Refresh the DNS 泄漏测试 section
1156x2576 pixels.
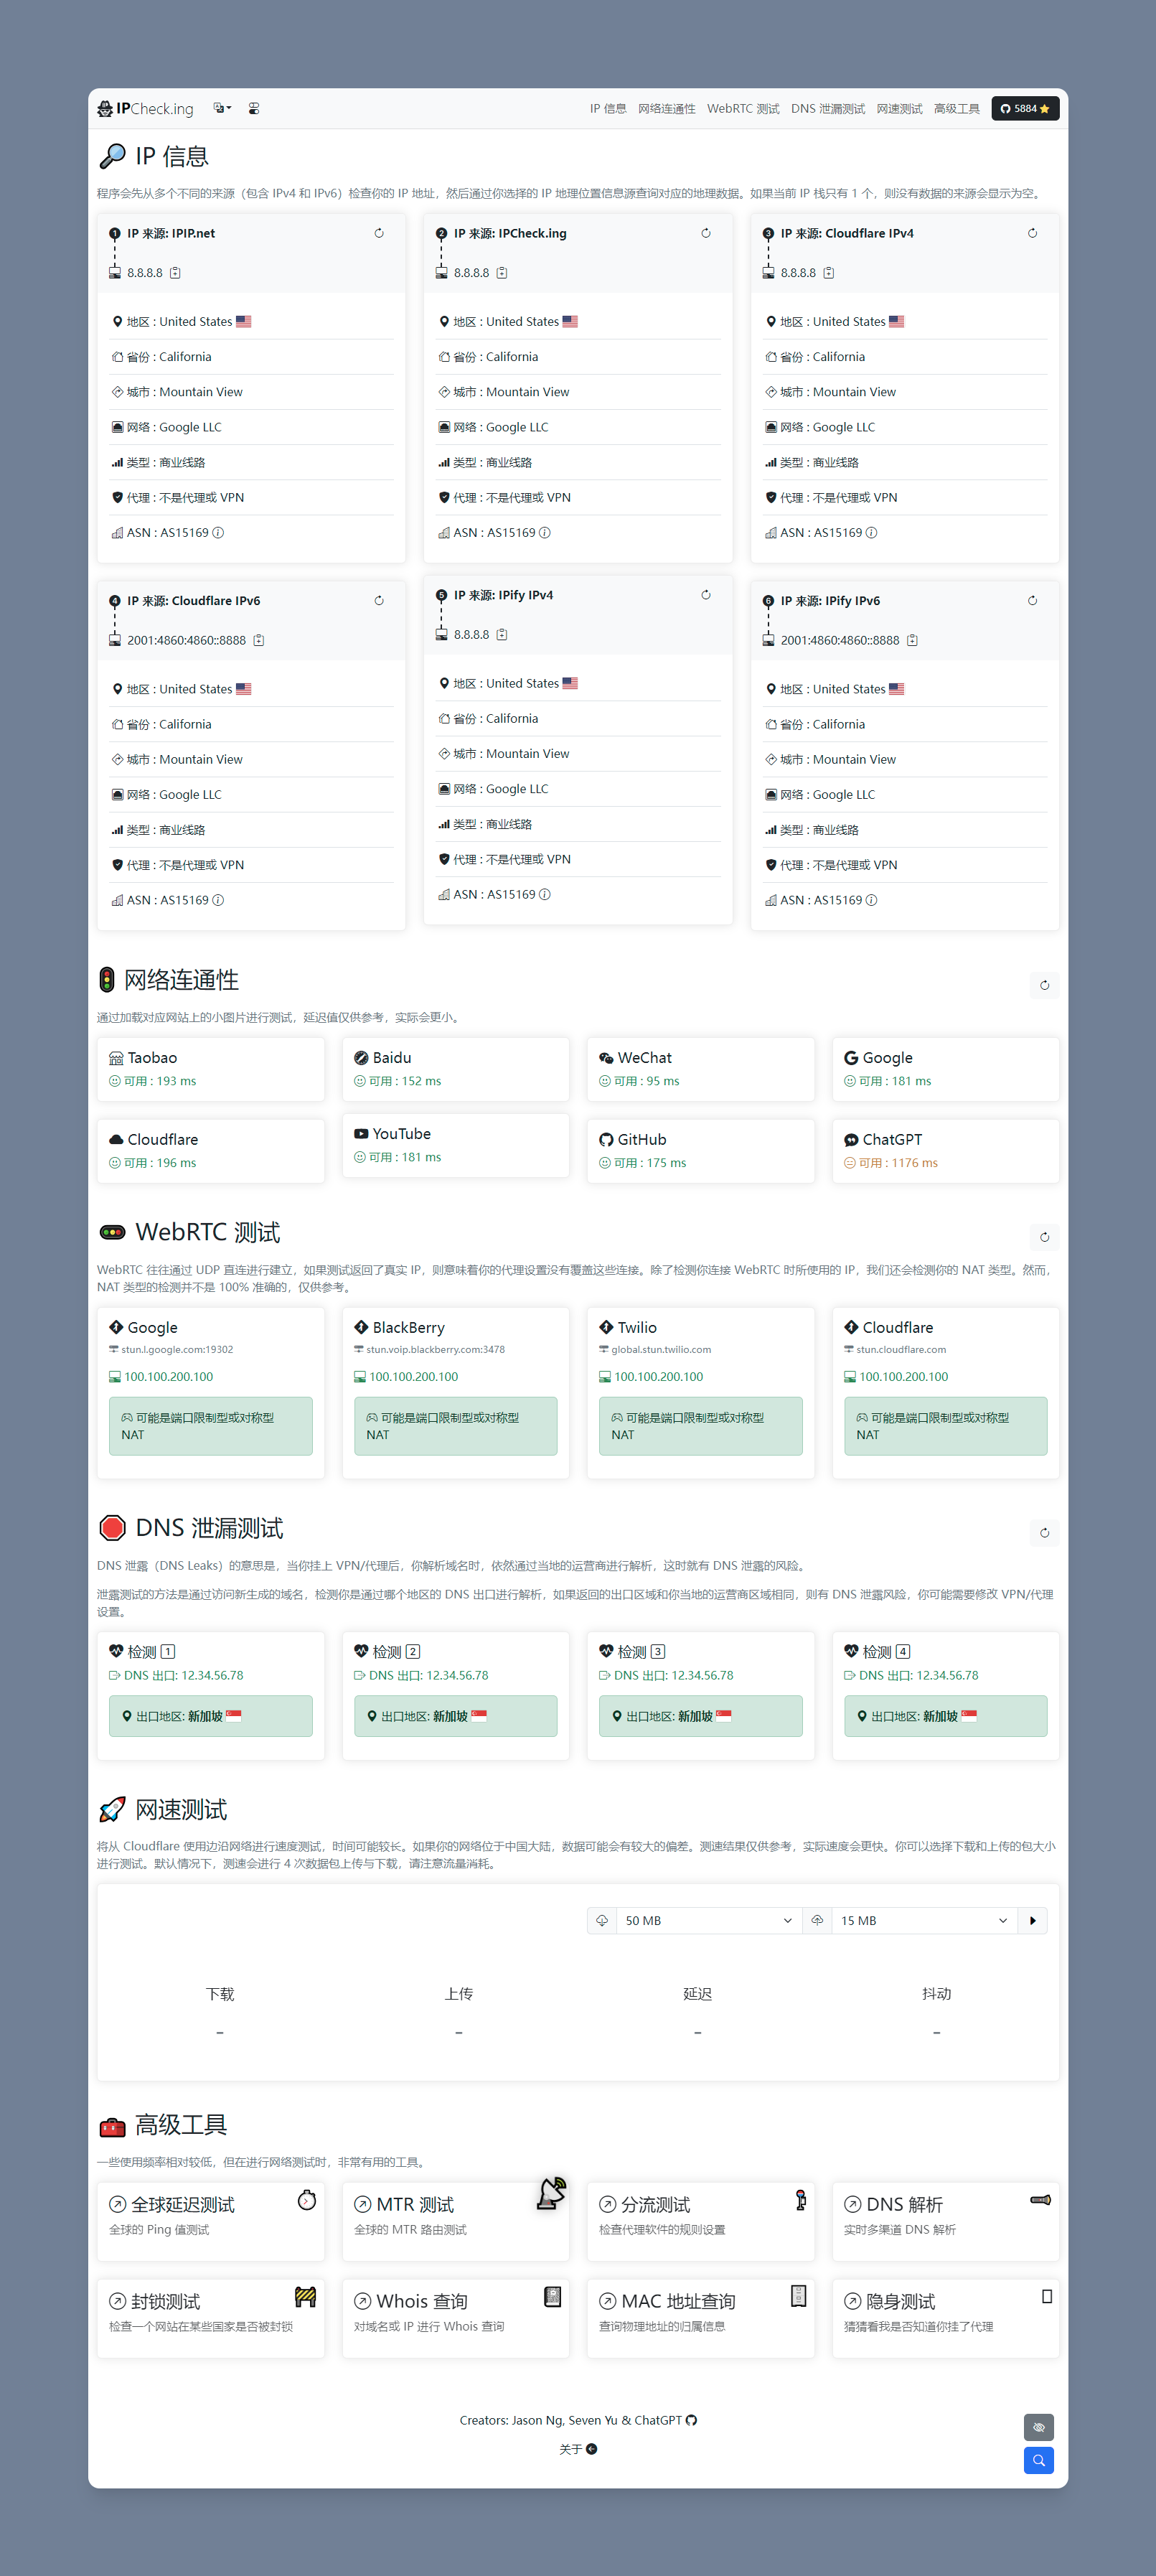pos(1044,1533)
